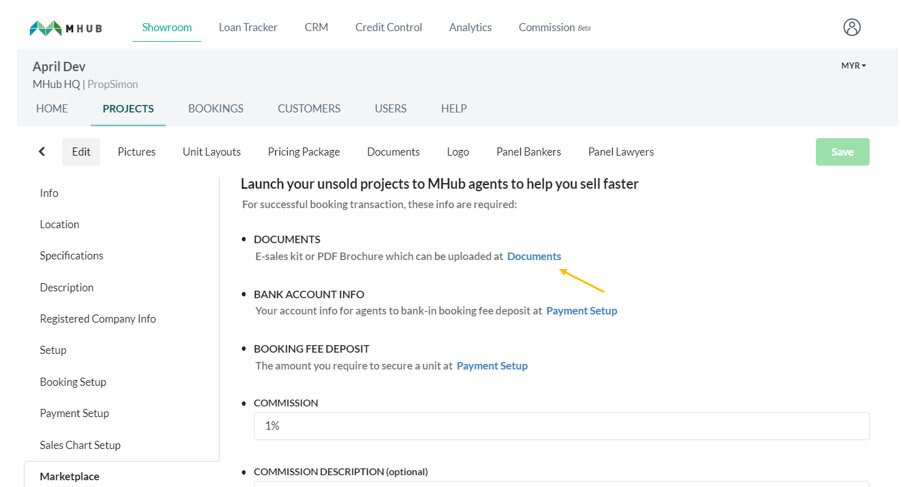This screenshot has width=901, height=487.
Task: Open Payment Setup link under Bank Account Info
Action: coord(582,311)
